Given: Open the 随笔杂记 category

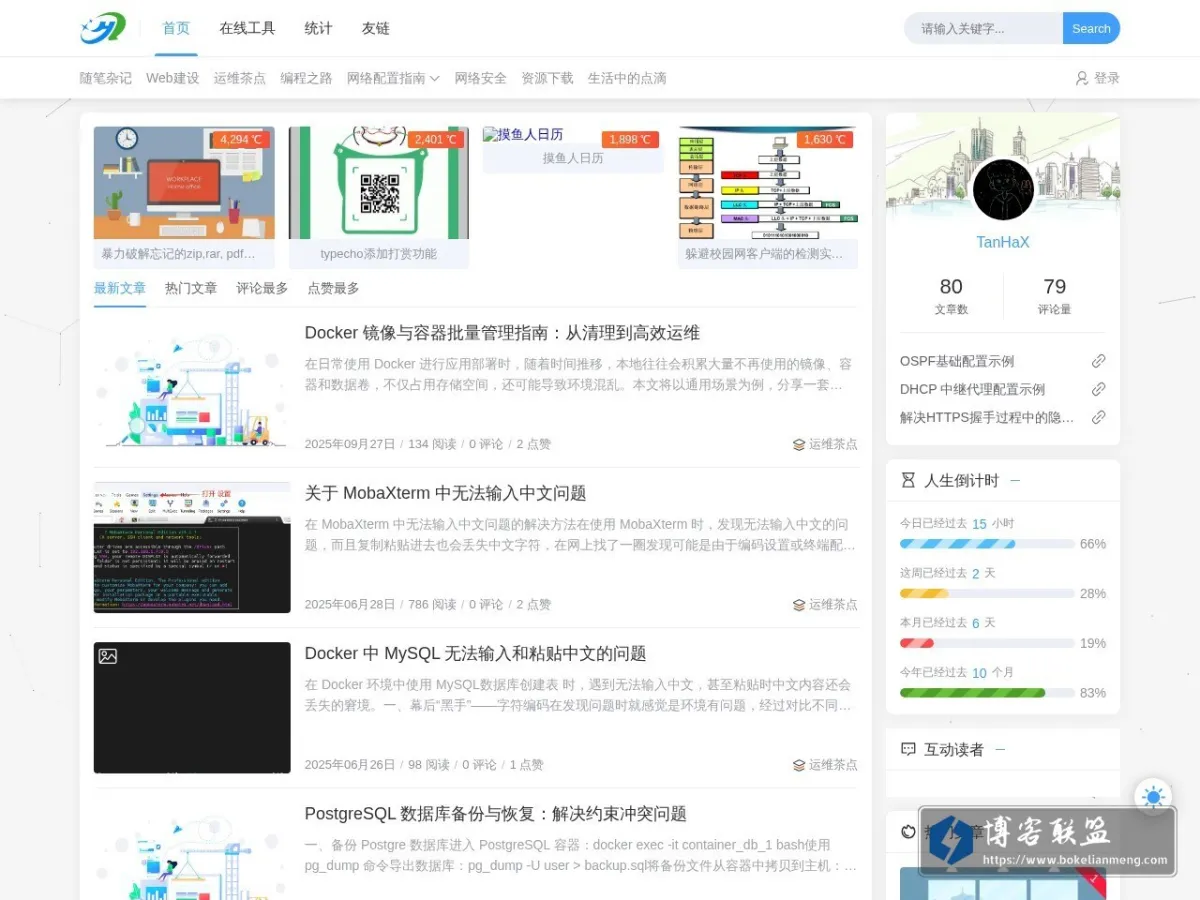Looking at the screenshot, I should (106, 78).
